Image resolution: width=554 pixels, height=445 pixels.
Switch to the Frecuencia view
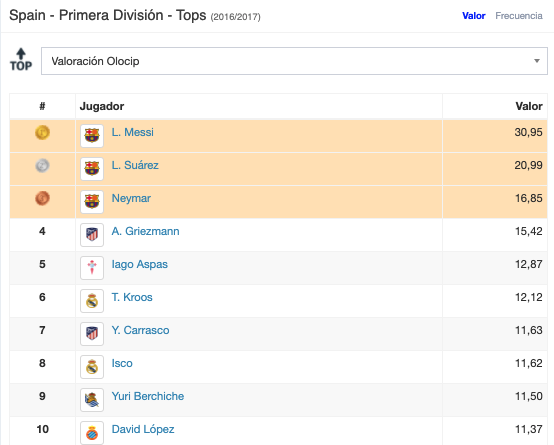(x=519, y=16)
